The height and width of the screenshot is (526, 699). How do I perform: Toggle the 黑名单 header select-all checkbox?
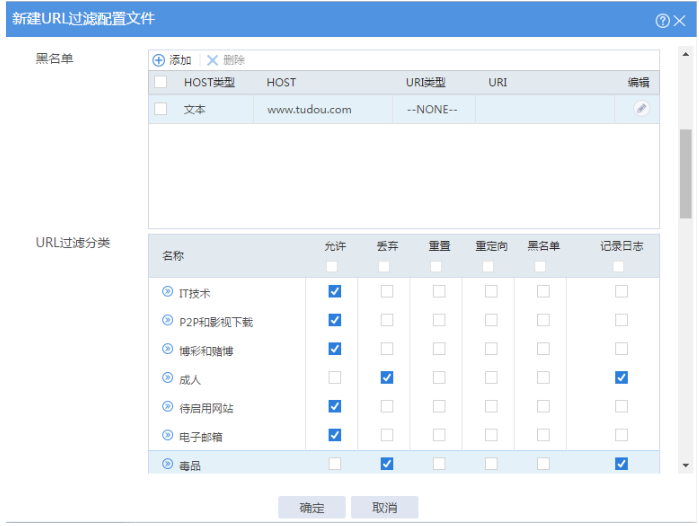pyautogui.click(x=540, y=267)
